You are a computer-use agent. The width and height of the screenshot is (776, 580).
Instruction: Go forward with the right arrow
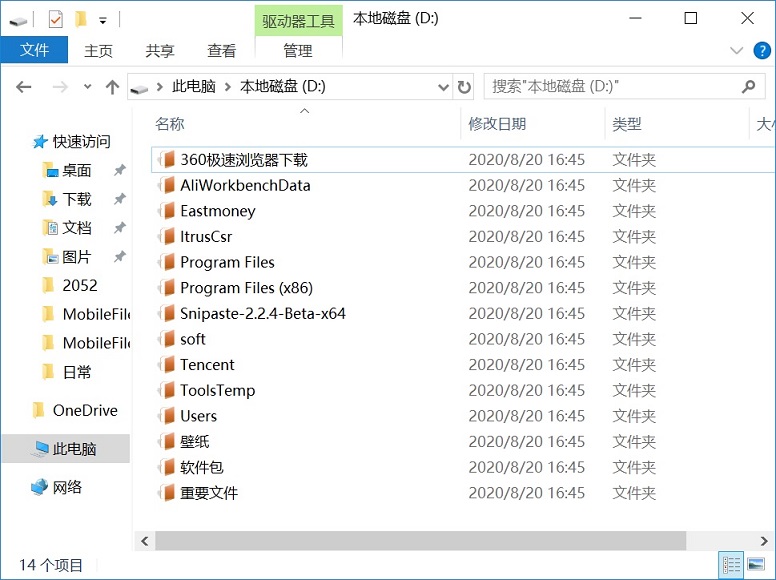pos(60,87)
